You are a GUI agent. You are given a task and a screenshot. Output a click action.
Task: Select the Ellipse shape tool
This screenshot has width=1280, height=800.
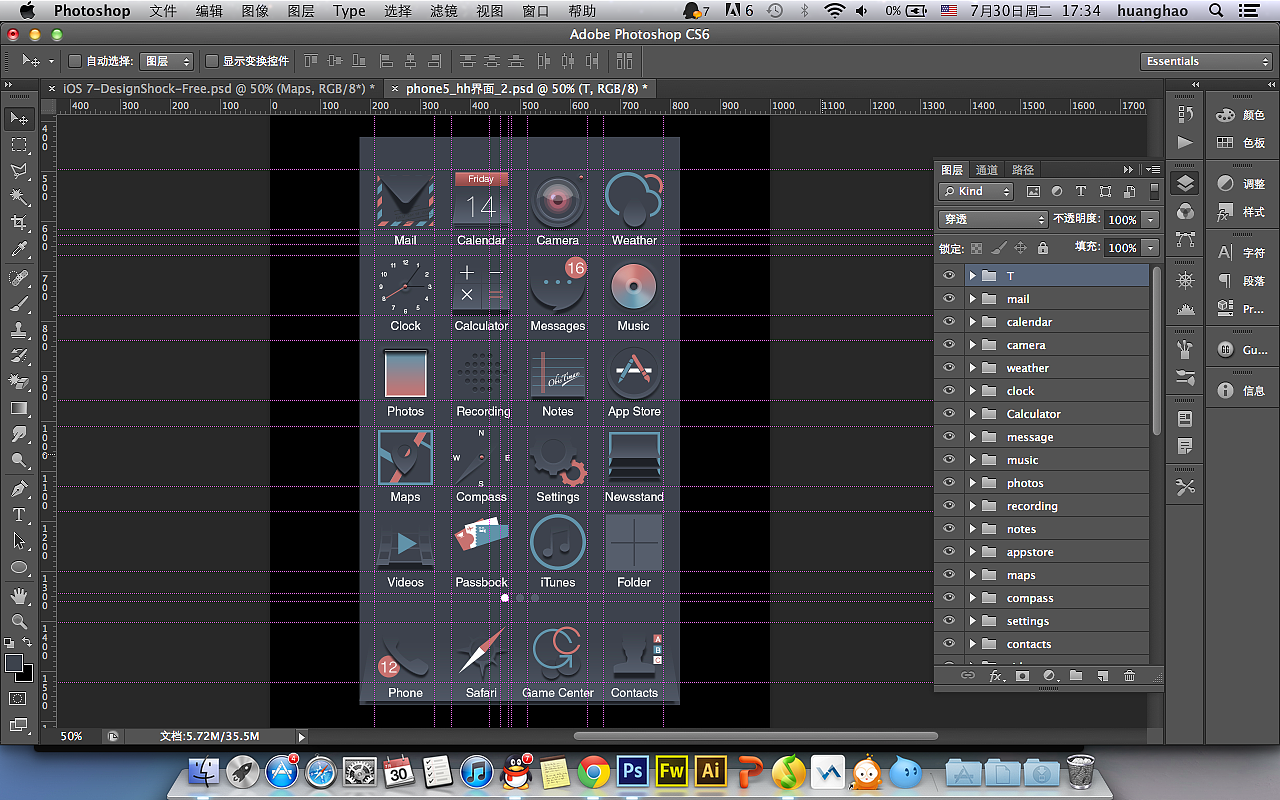[19, 566]
